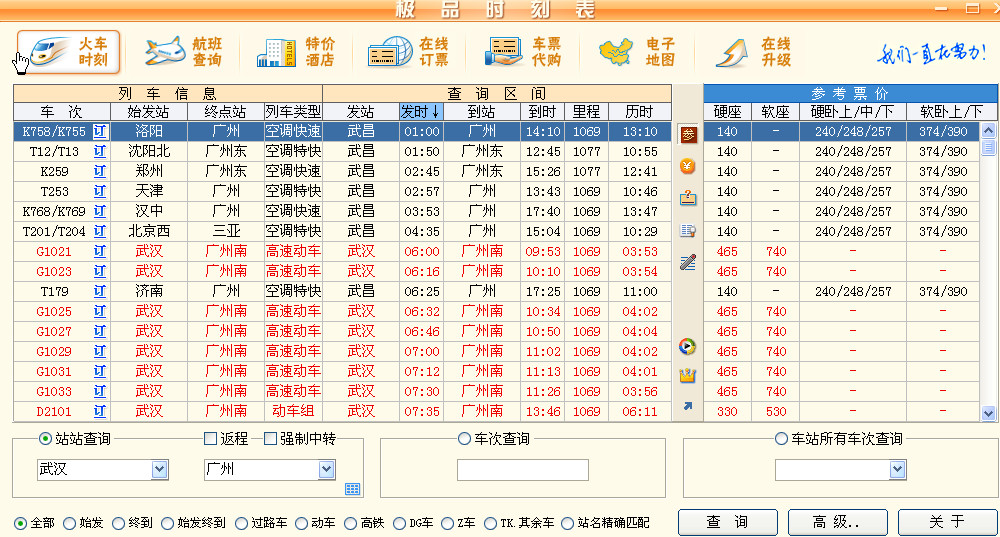Screen dimensions: 1000x537
Task: Click the 高级.. advanced button
Action: coord(837,522)
